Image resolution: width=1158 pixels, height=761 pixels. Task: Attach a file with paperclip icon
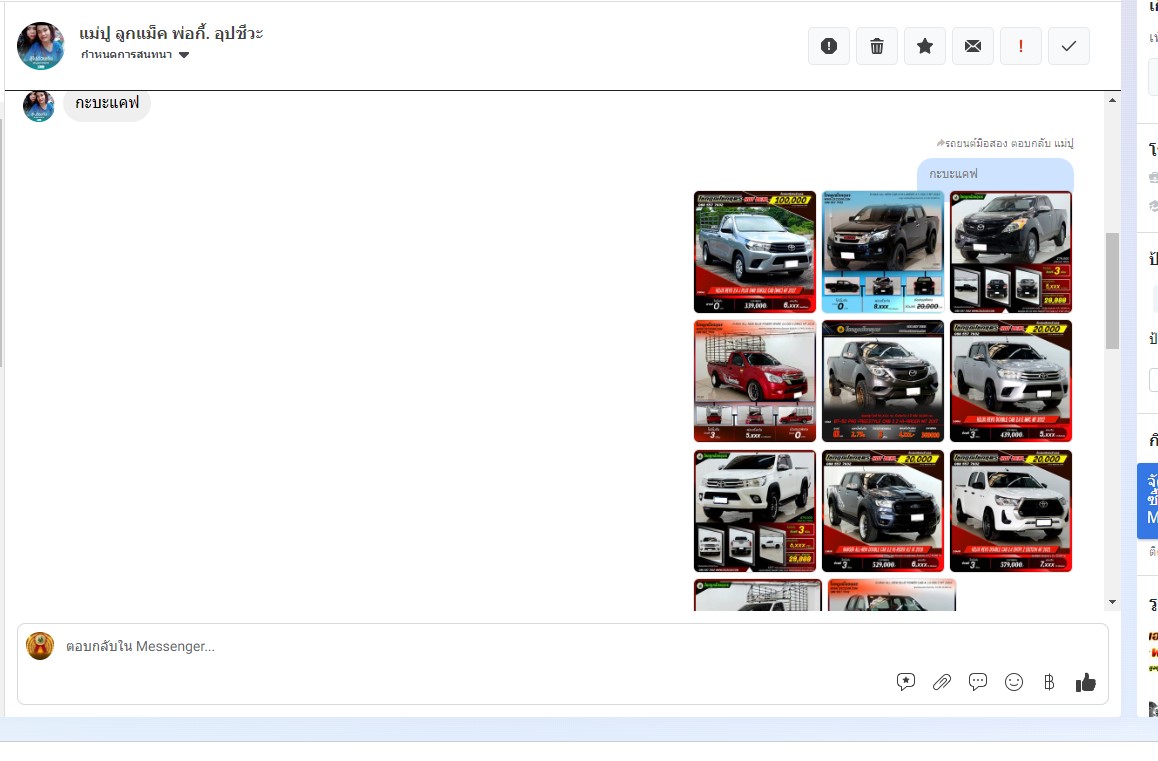[942, 682]
